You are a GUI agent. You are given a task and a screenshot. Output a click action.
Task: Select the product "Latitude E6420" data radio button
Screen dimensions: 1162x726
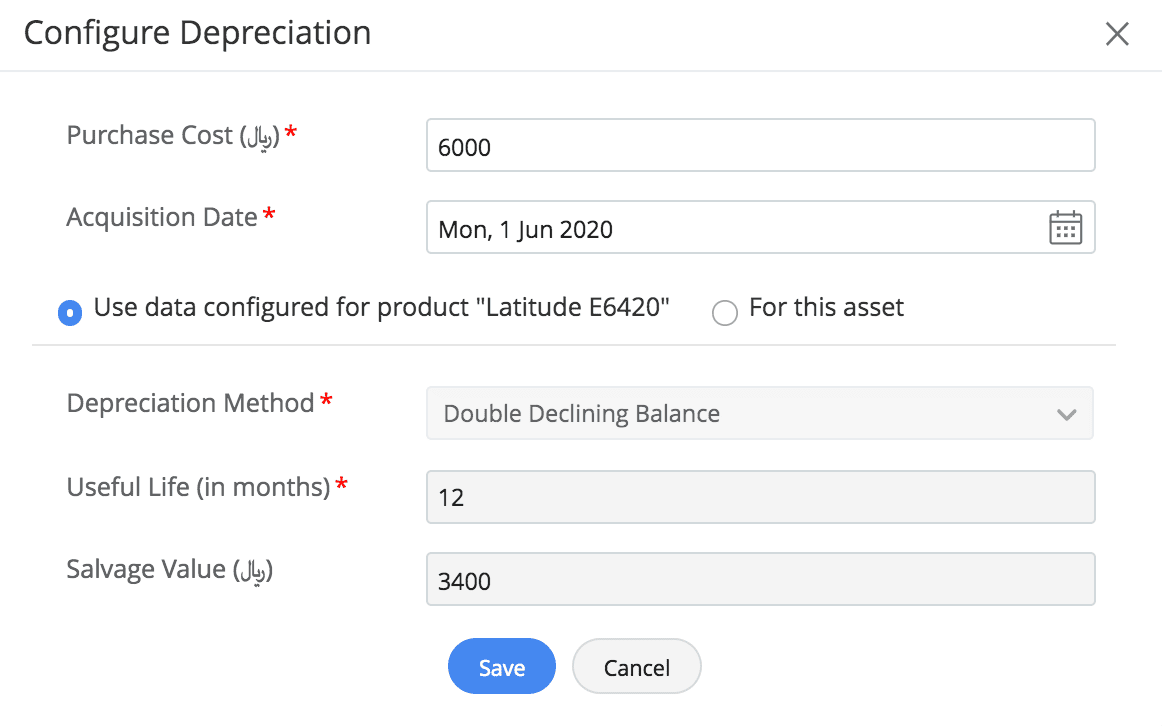click(70, 313)
